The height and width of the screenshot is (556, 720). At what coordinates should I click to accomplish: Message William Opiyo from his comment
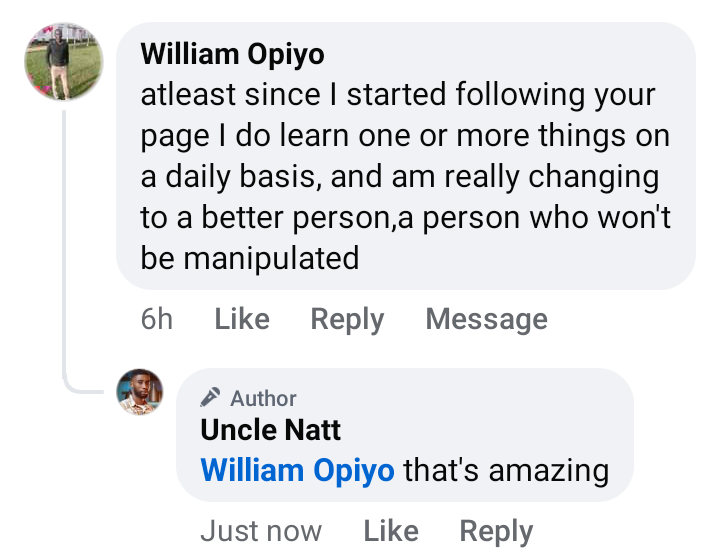[486, 319]
